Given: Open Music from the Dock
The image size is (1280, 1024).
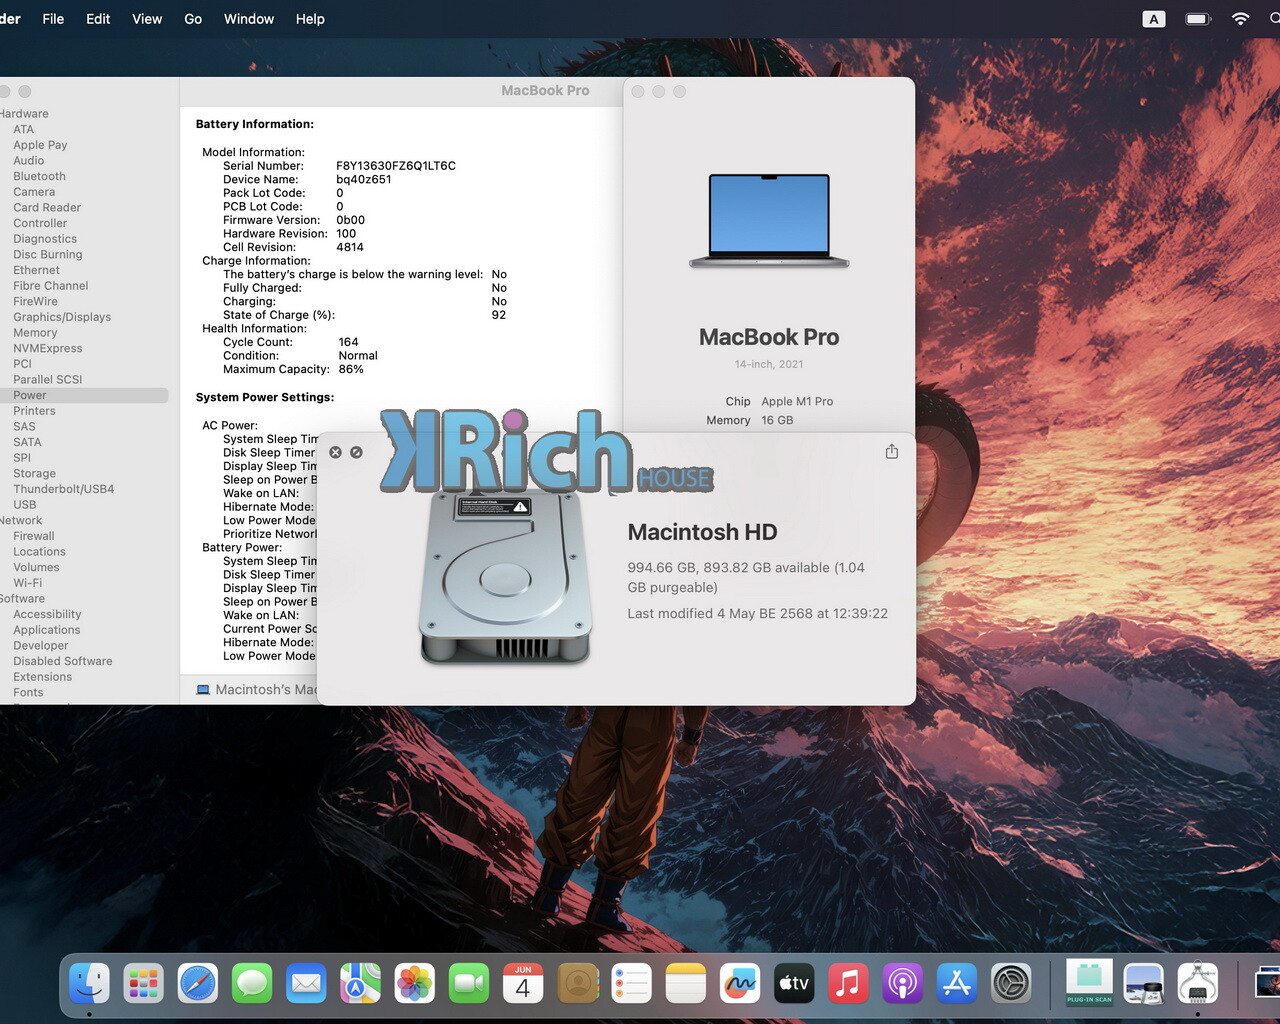Looking at the screenshot, I should pyautogui.click(x=848, y=984).
